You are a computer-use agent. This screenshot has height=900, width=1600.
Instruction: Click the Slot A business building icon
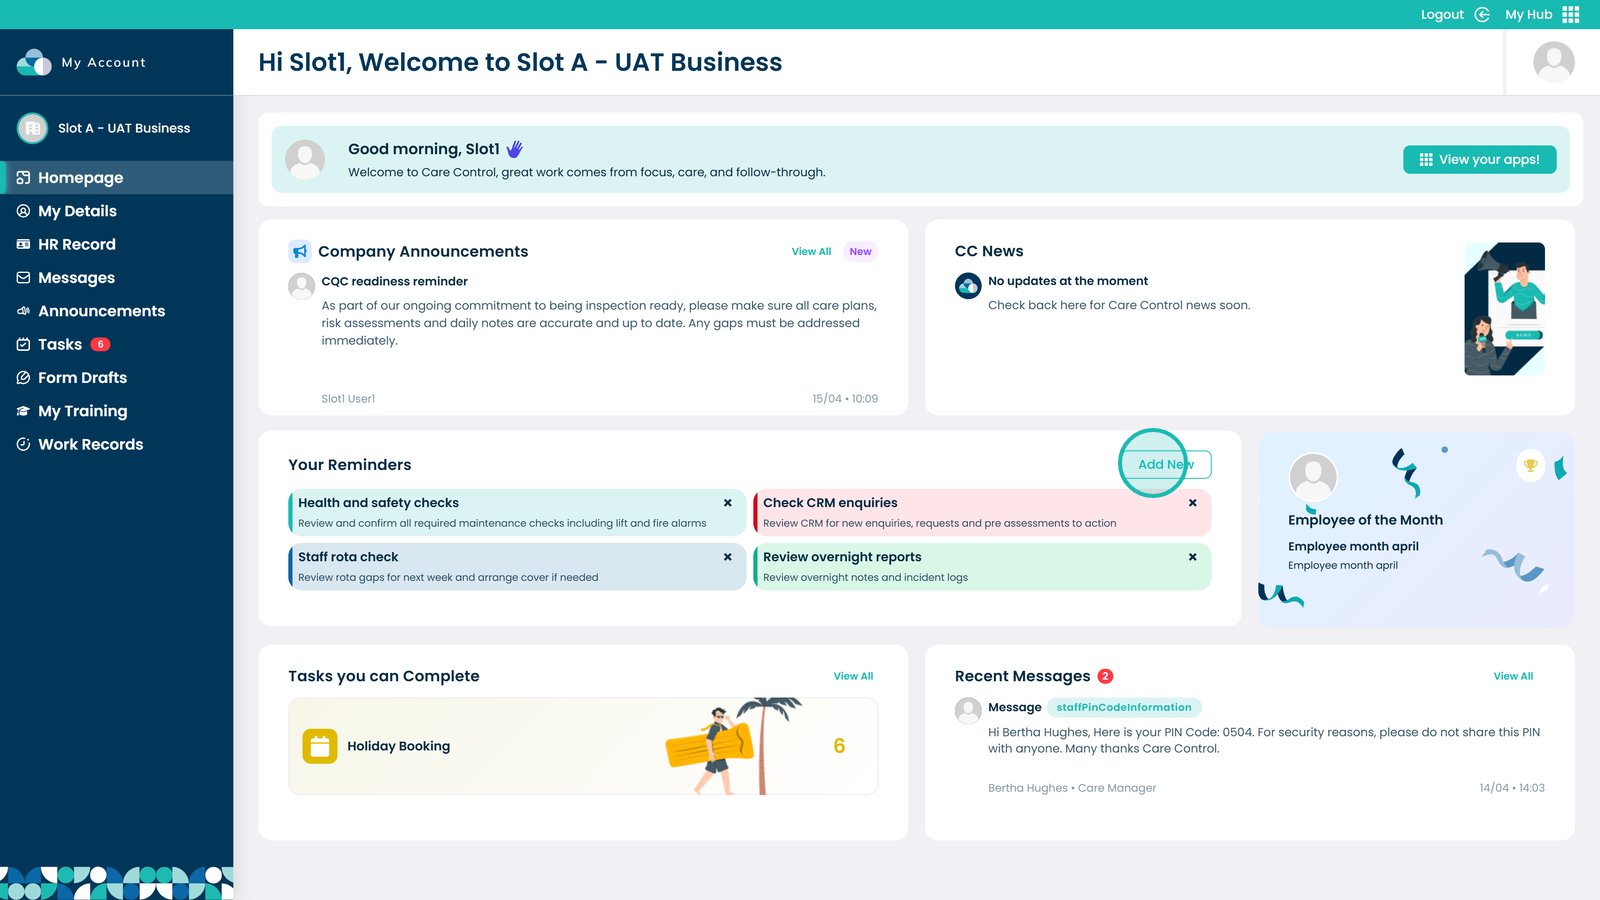[x=32, y=128]
